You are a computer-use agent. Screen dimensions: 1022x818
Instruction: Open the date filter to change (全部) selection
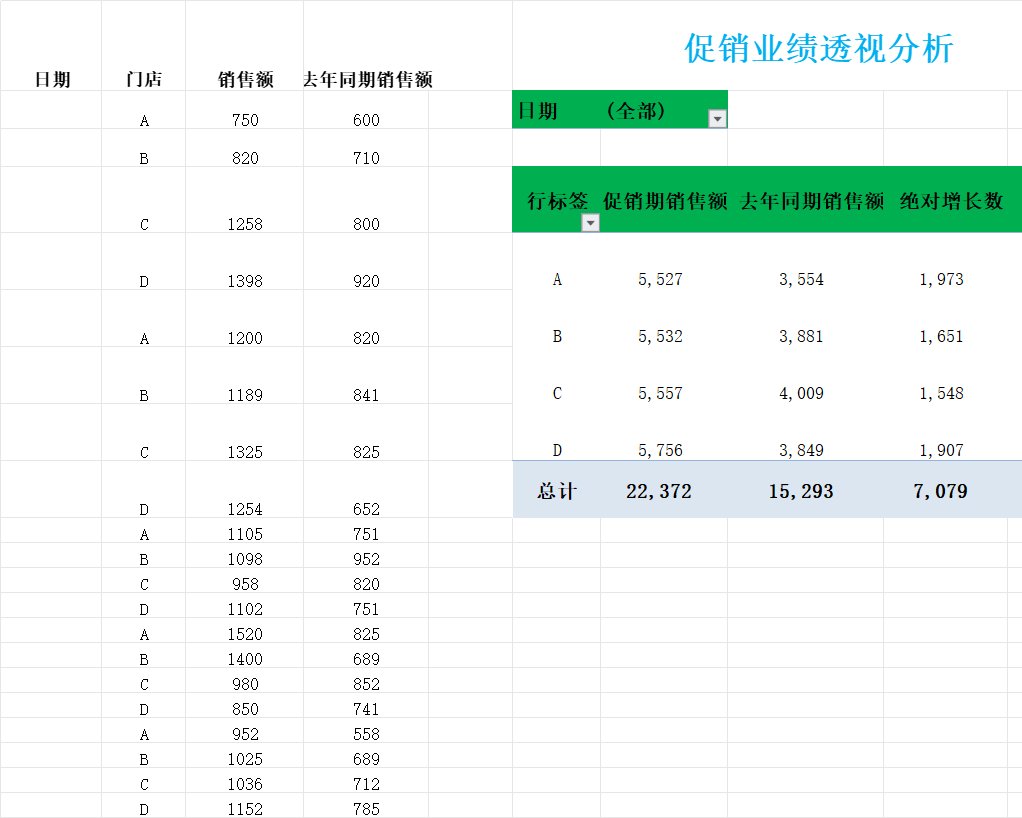pos(717,119)
